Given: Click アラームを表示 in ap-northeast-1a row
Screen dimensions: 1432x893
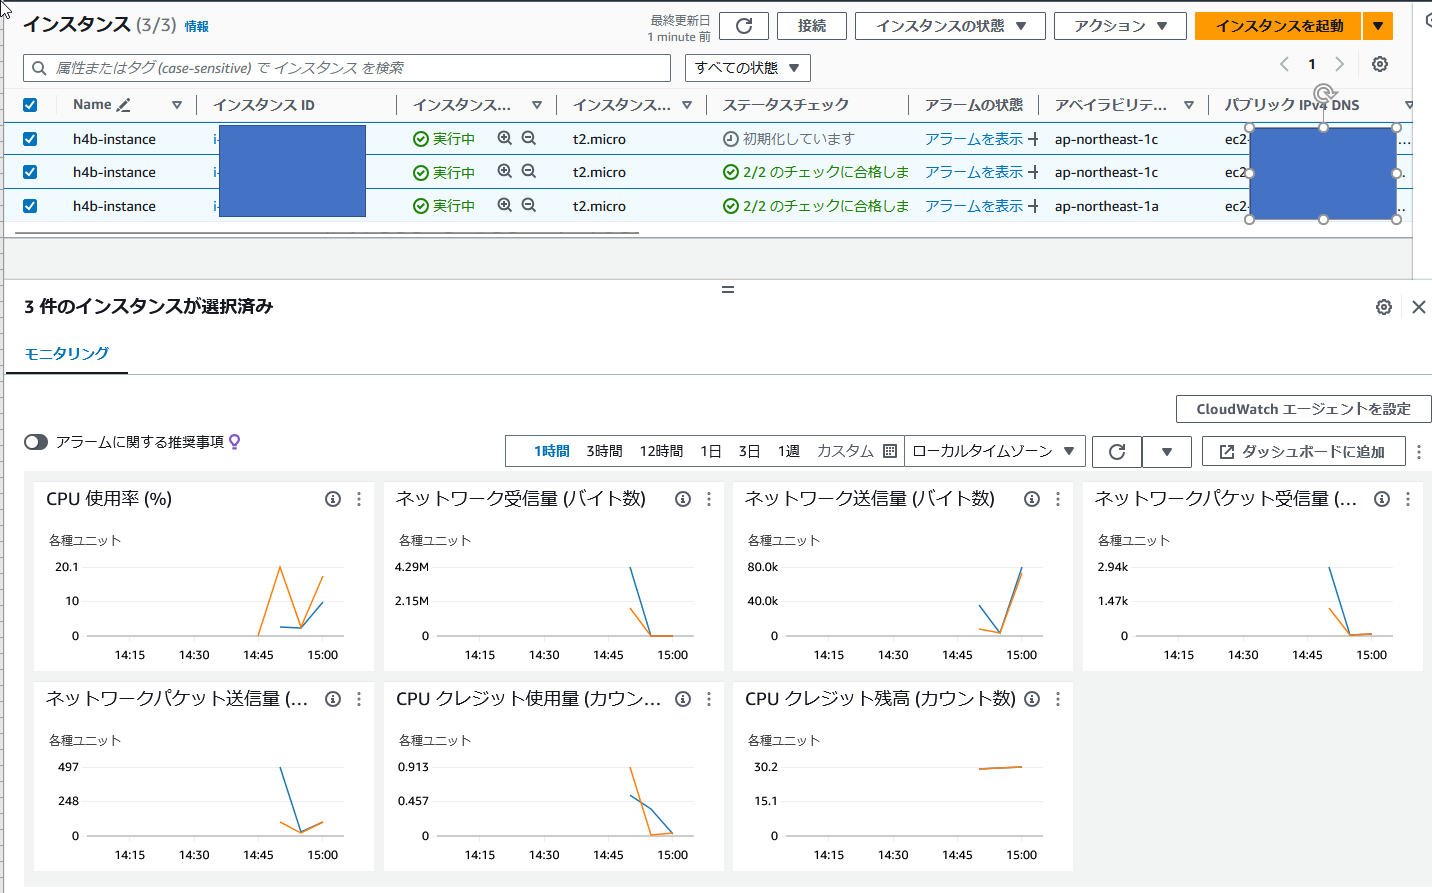Looking at the screenshot, I should pyautogui.click(x=974, y=205).
